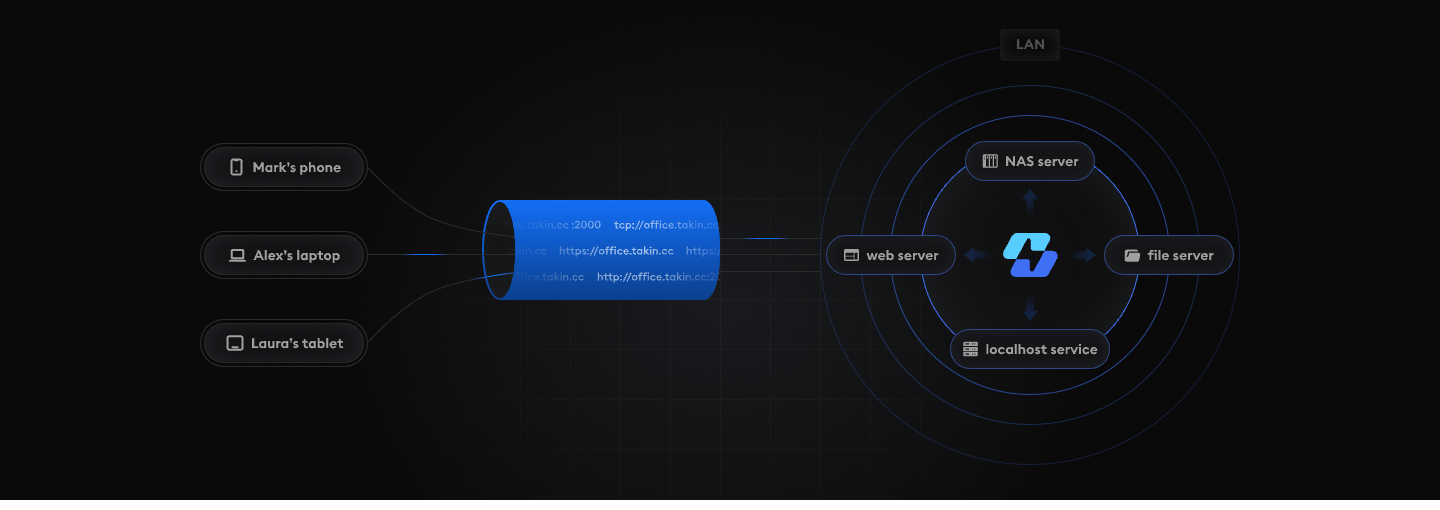Click the laptop icon beside Alex's laptop
Screen dimensions: 1440x510
pos(237,255)
